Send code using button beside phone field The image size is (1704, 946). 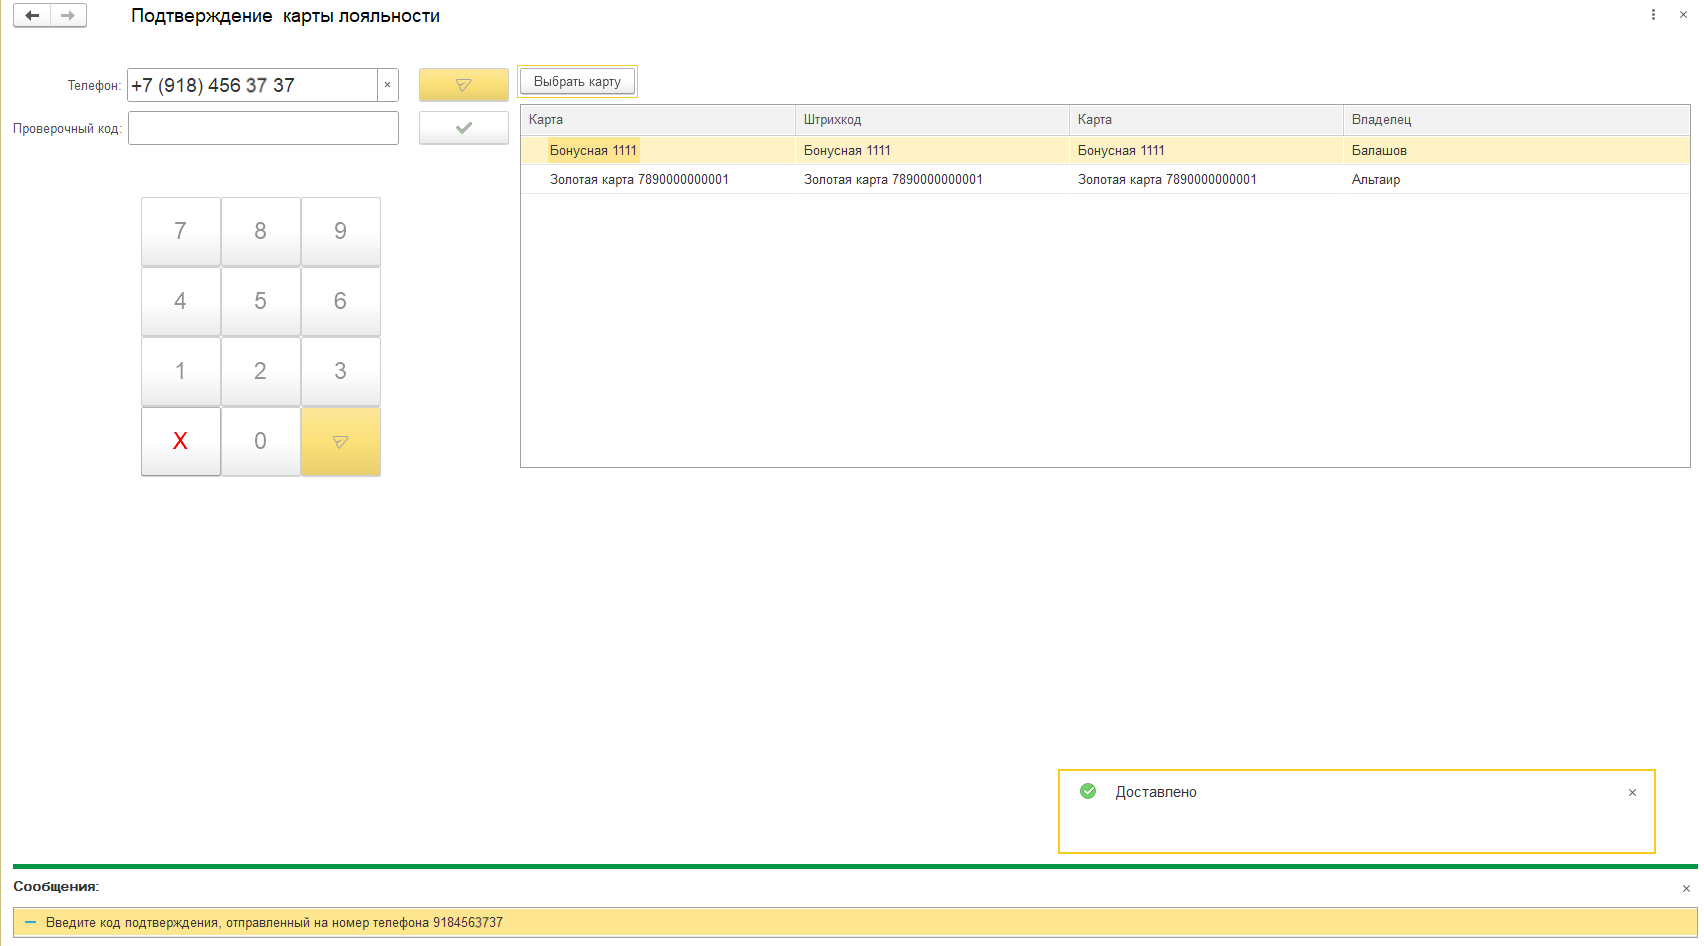(463, 85)
